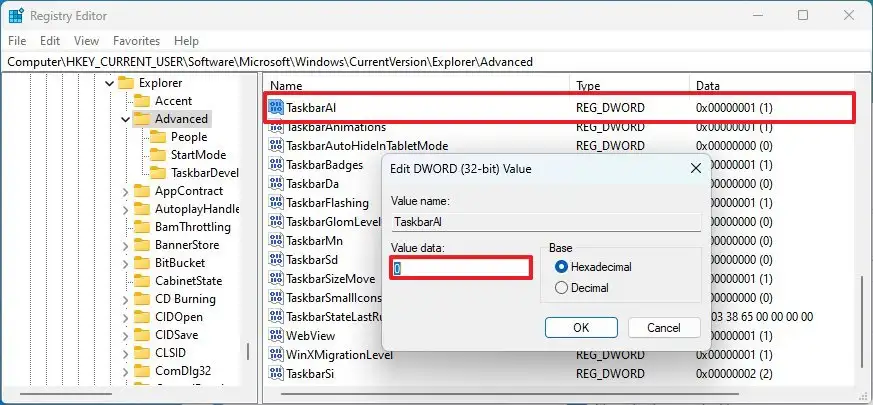This screenshot has height=405, width=873.
Task: Click the Value data input field
Action: click(460, 268)
